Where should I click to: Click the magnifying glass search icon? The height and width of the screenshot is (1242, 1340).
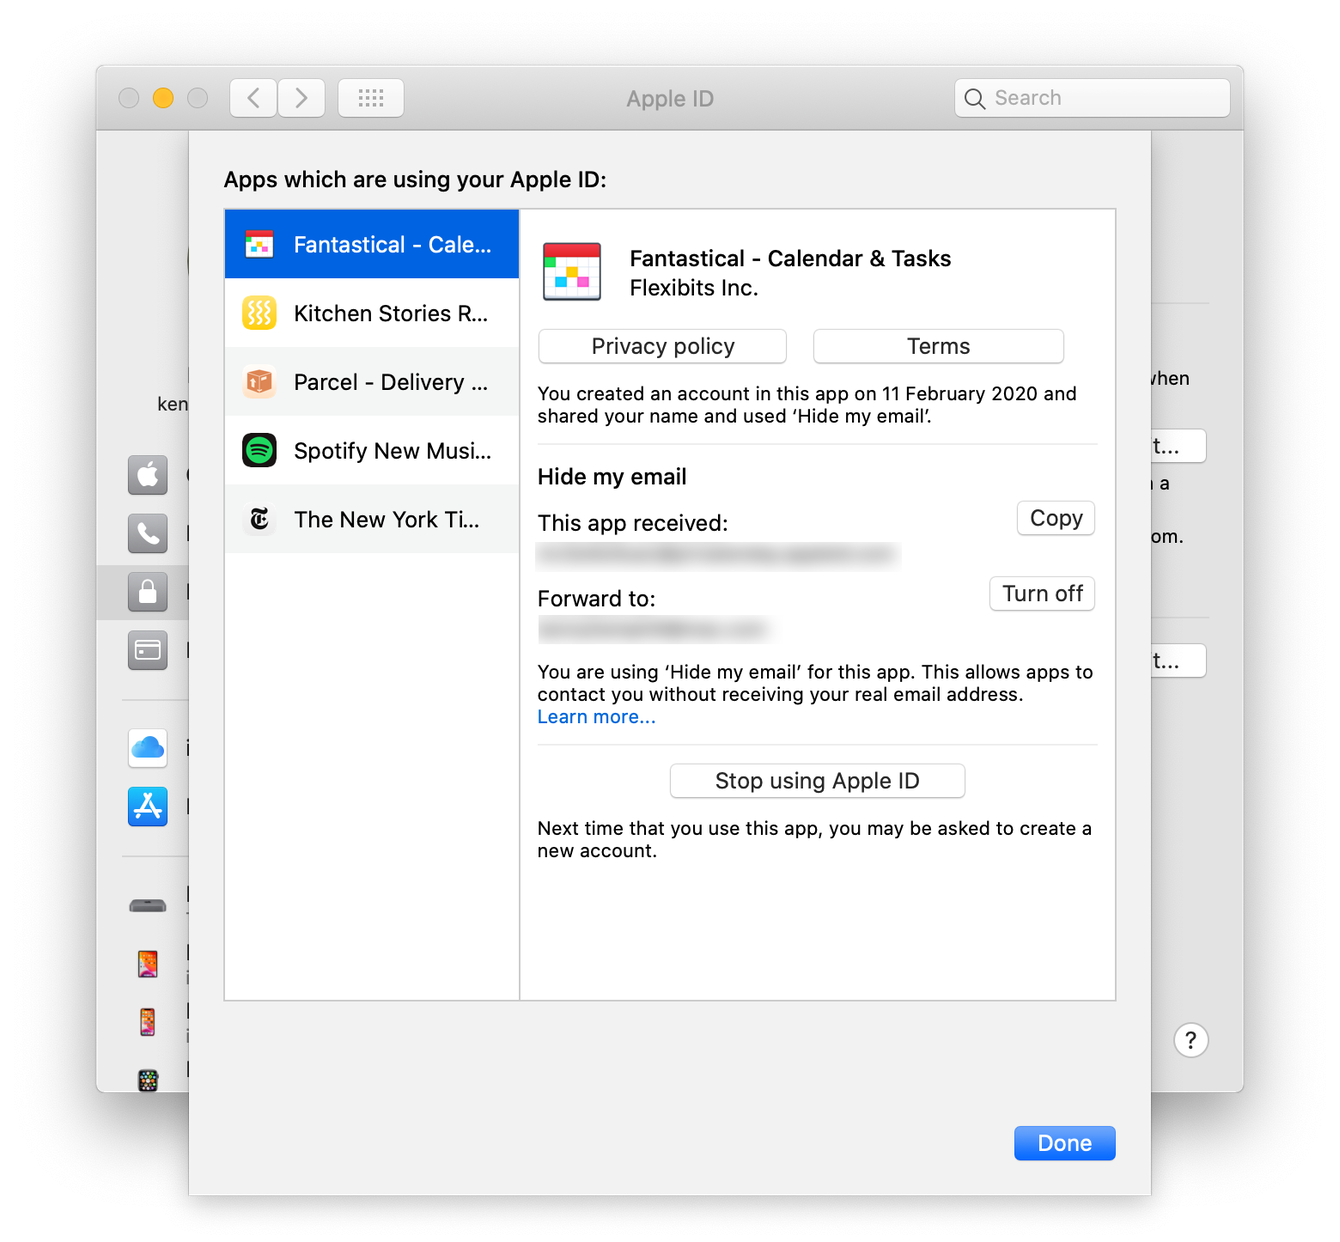(x=975, y=98)
